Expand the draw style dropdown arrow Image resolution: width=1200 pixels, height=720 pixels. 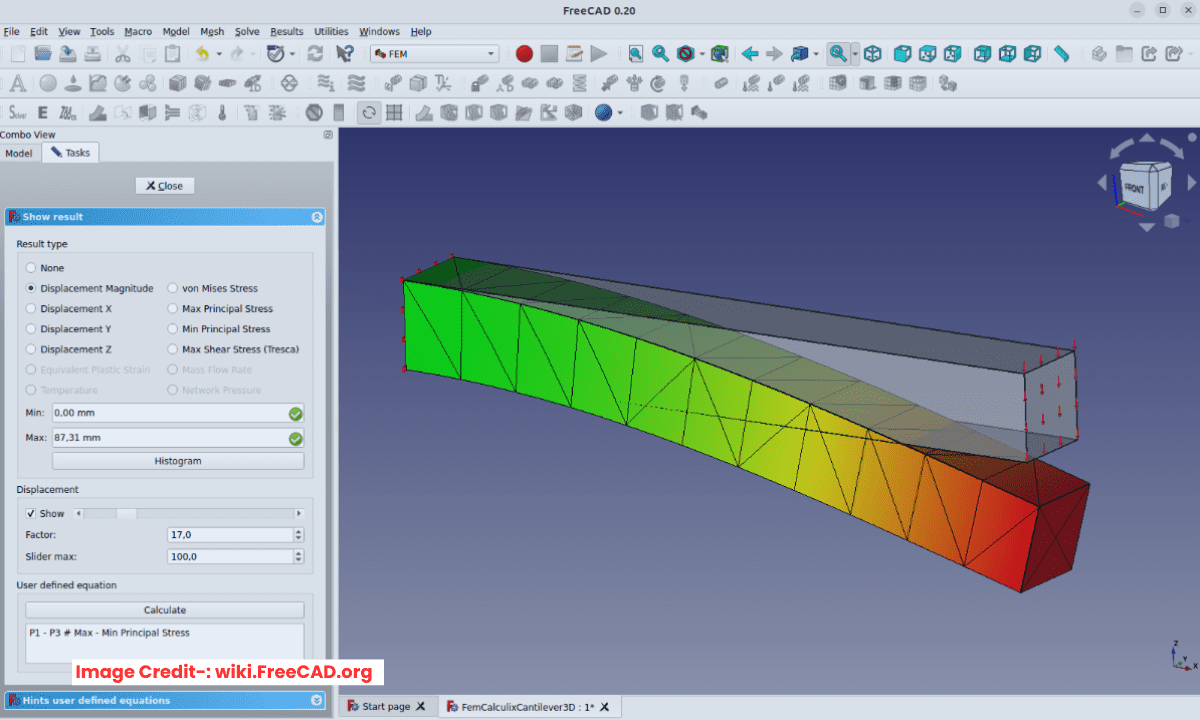pos(619,112)
